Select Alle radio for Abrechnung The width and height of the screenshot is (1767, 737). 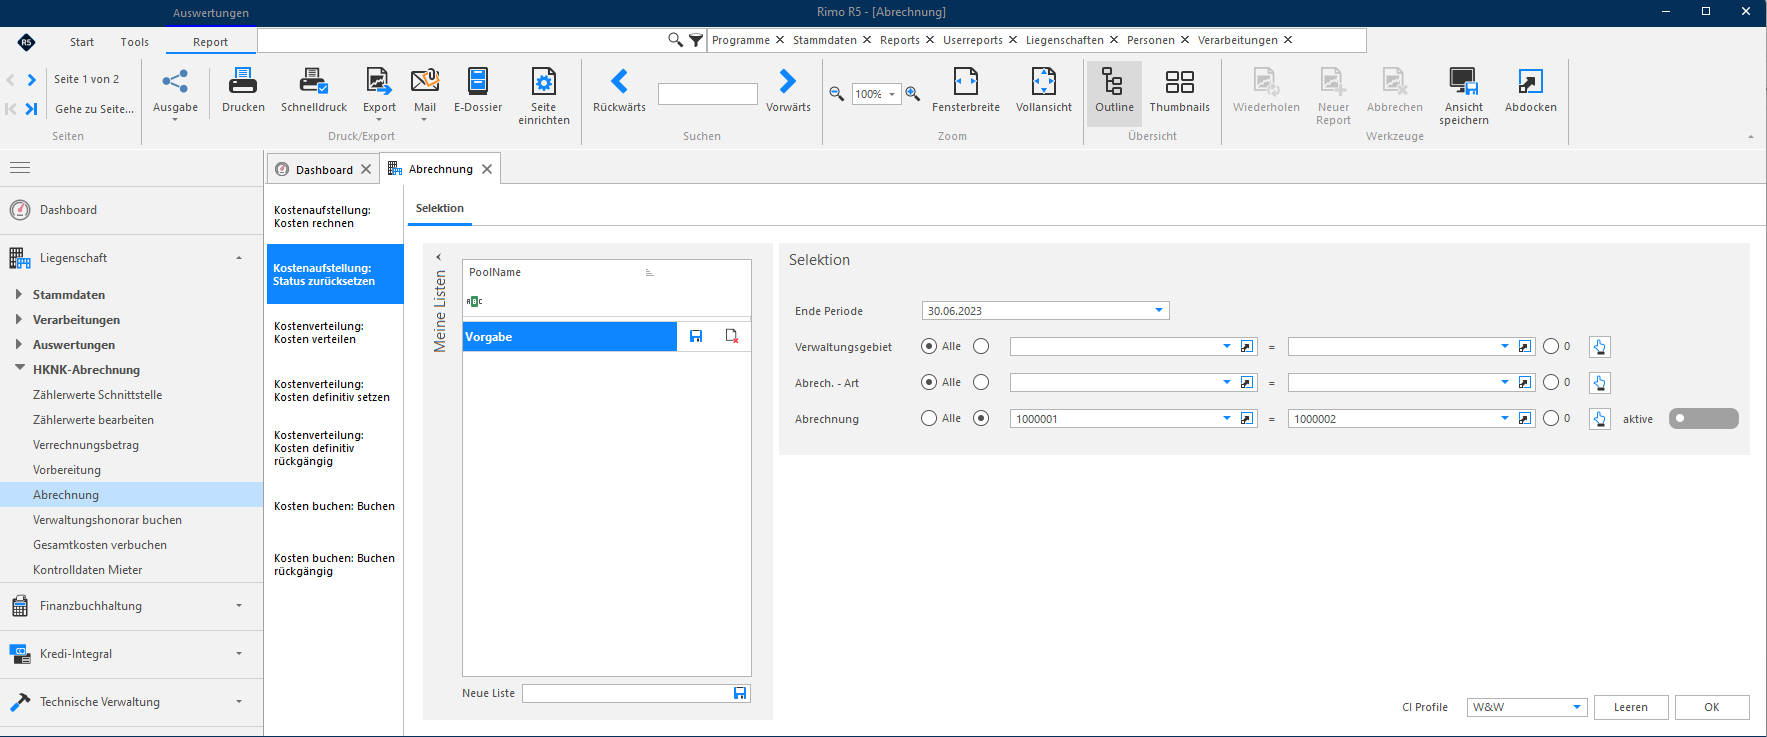click(x=929, y=418)
